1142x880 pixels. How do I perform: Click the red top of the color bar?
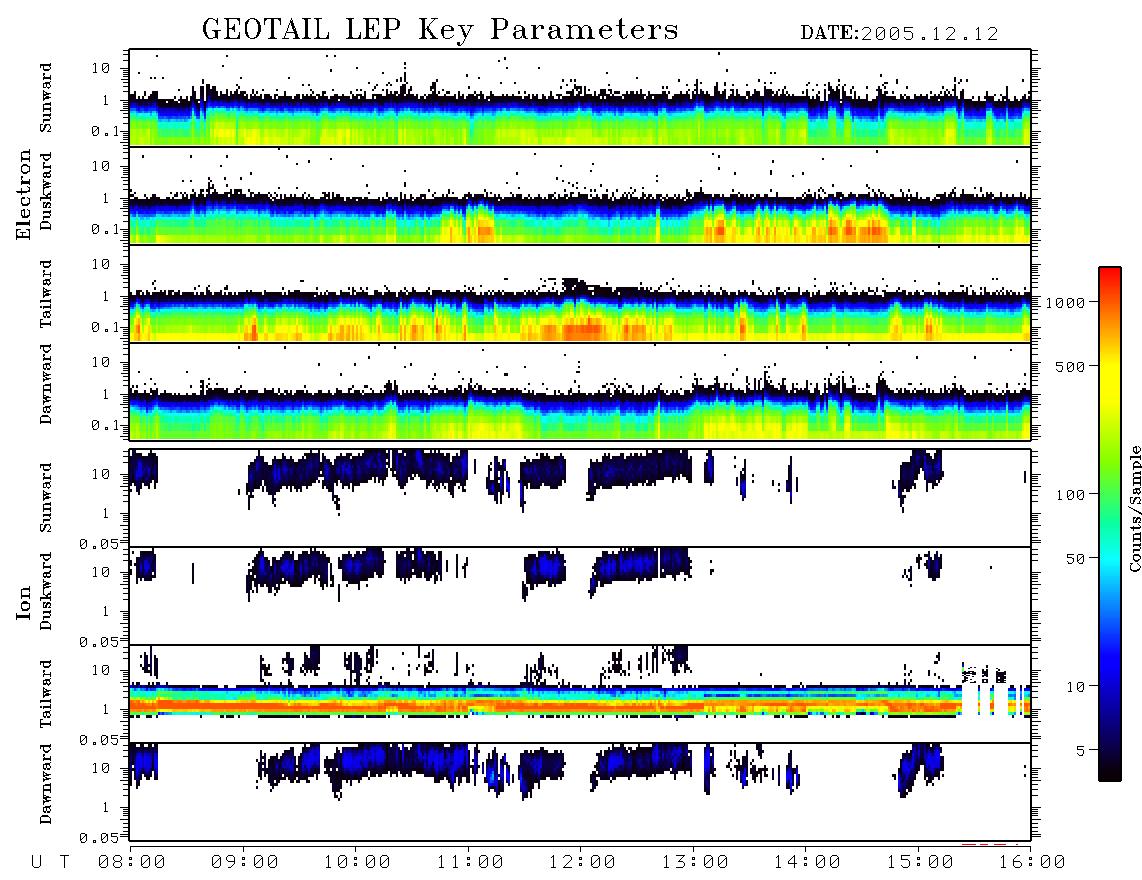tap(1110, 273)
